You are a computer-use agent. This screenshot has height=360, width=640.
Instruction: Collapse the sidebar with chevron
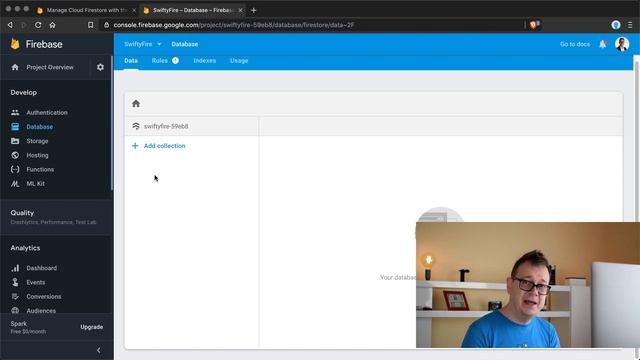click(98, 350)
